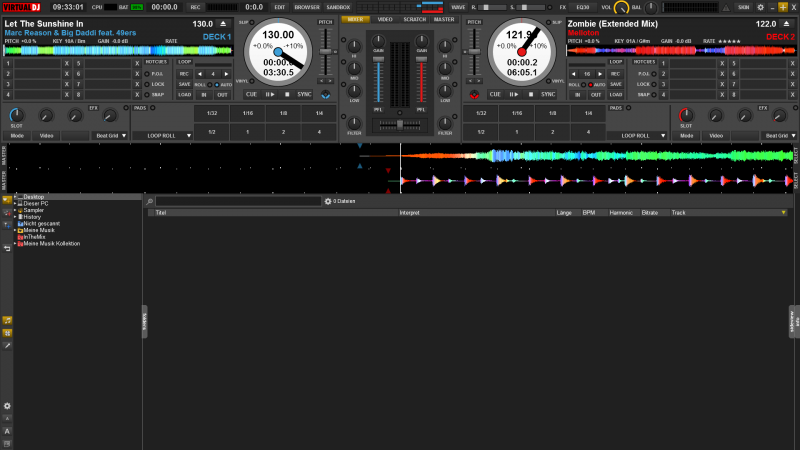This screenshot has height=450, width=800.
Task: Expand Meine Musik Kollektion node
Action: [15, 244]
